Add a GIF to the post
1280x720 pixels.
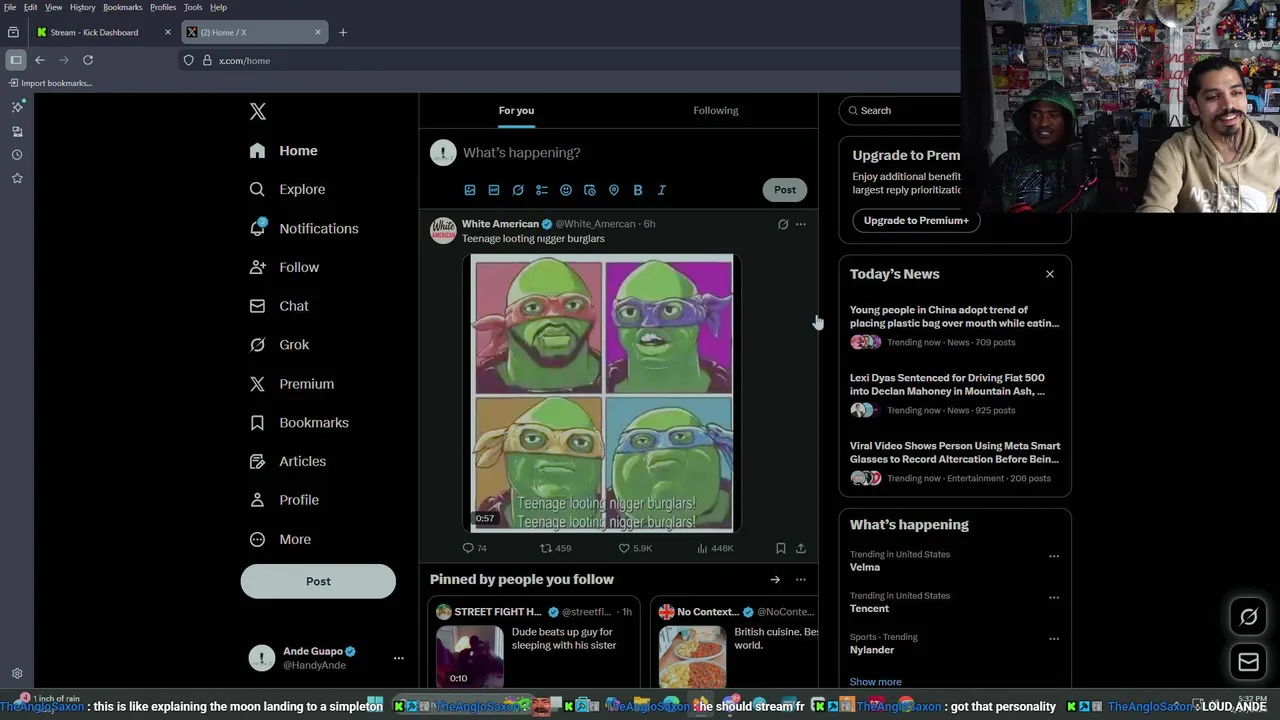(x=494, y=190)
